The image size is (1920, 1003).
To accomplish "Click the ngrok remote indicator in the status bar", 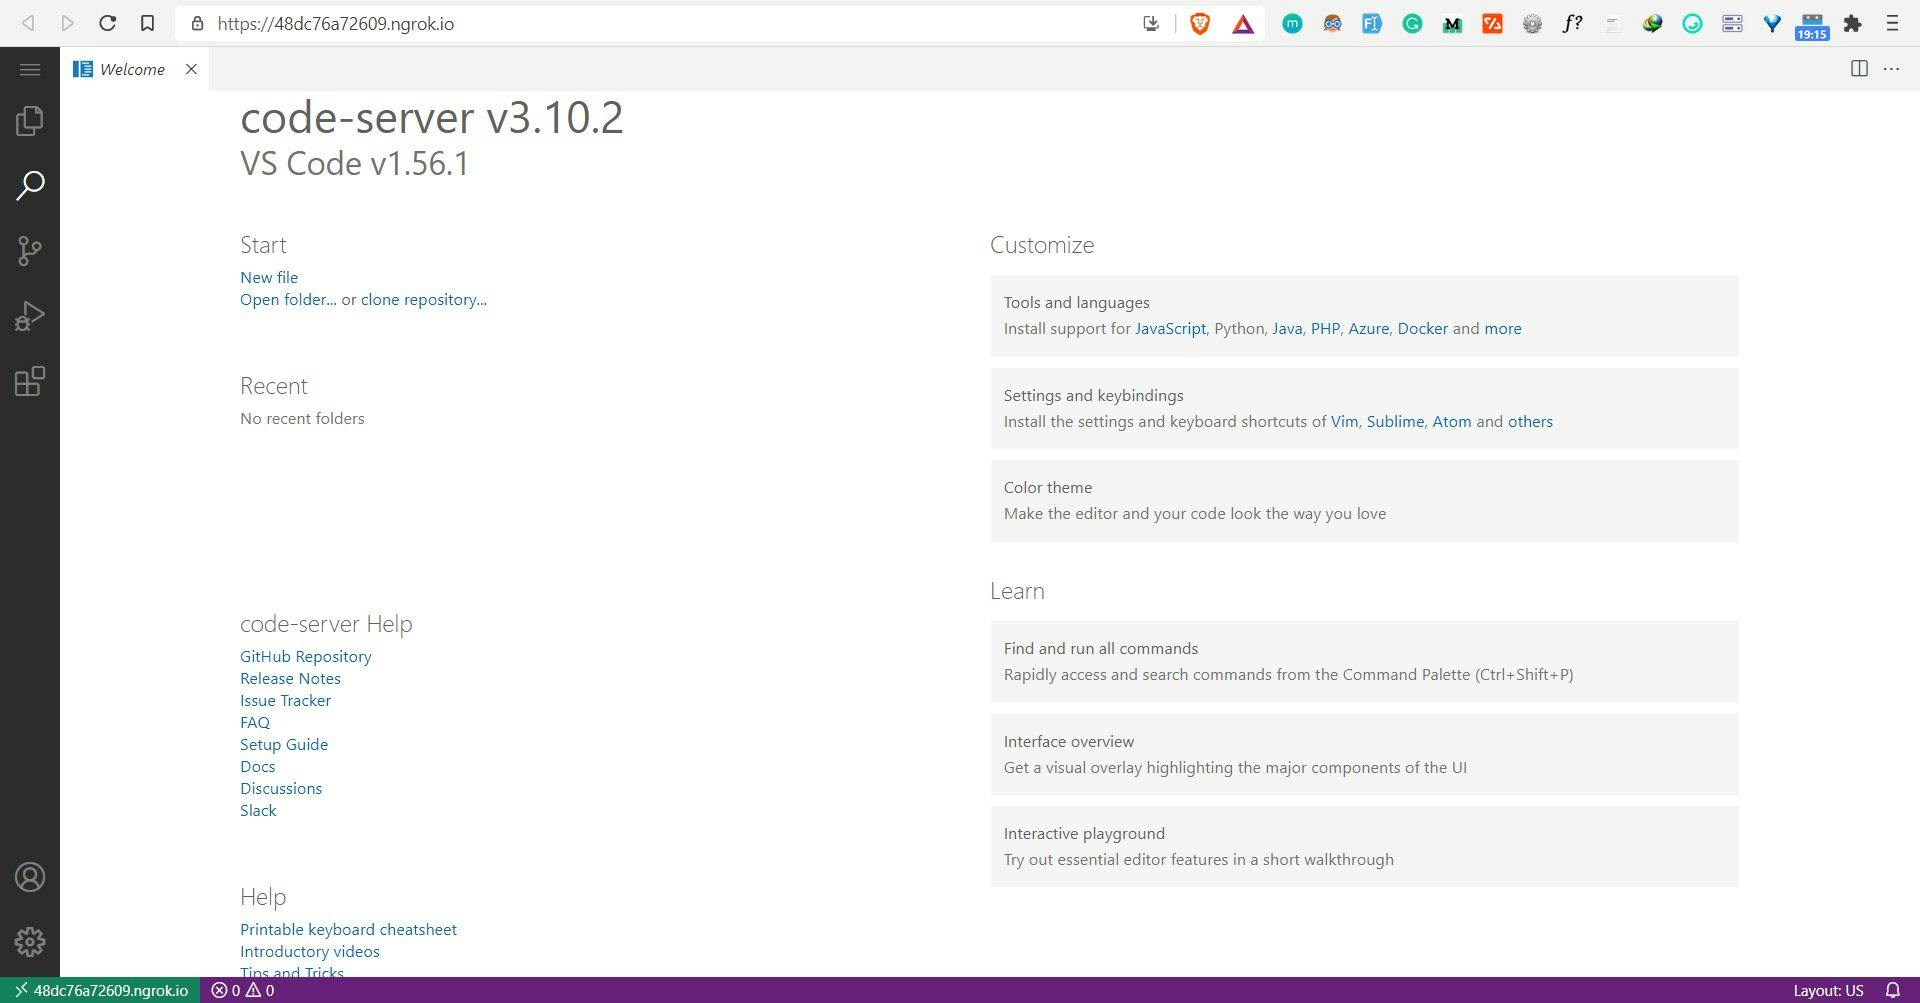I will point(100,990).
